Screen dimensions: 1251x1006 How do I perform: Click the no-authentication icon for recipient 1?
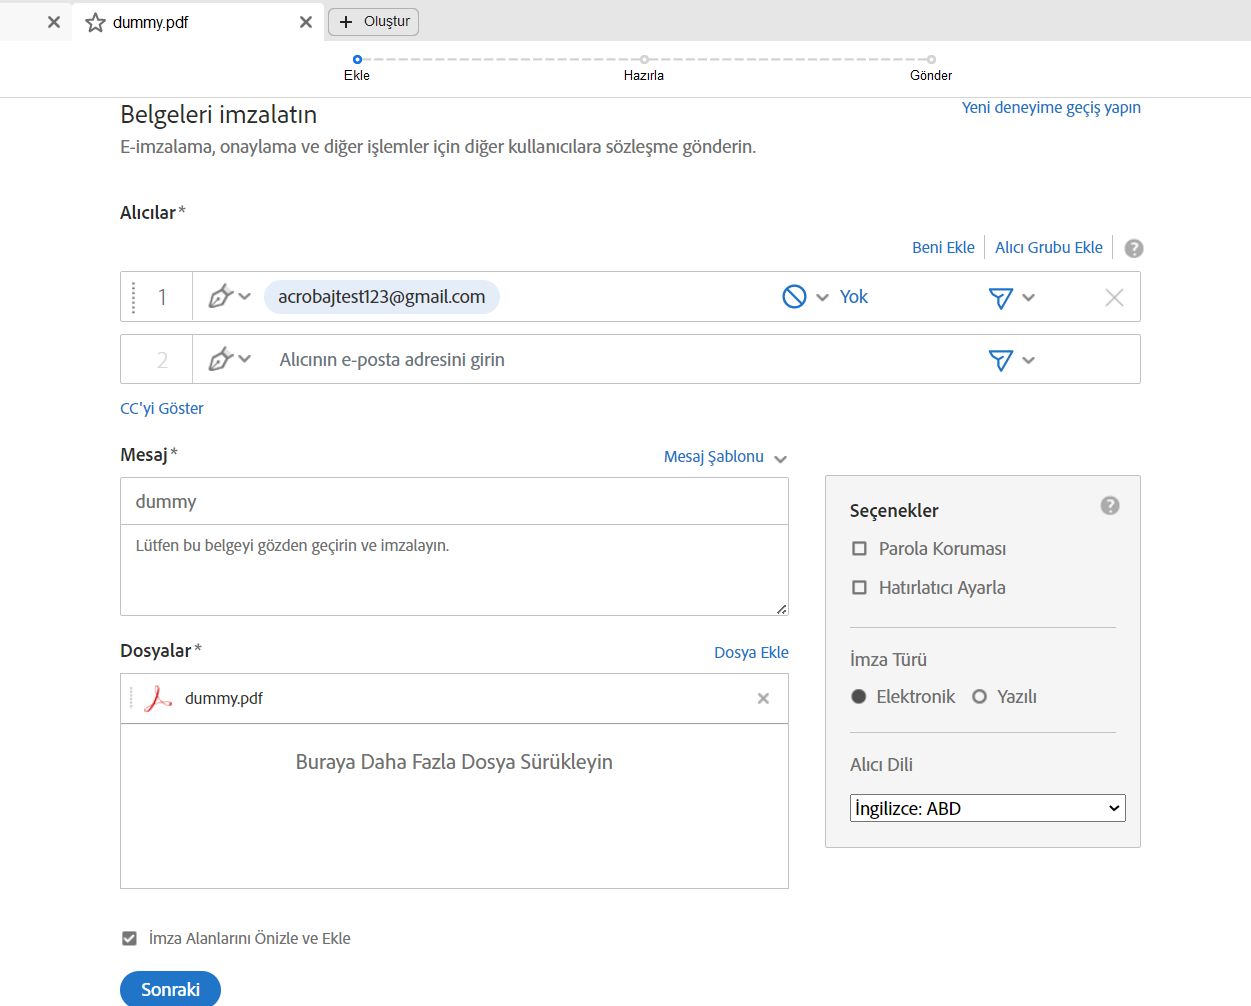(794, 297)
